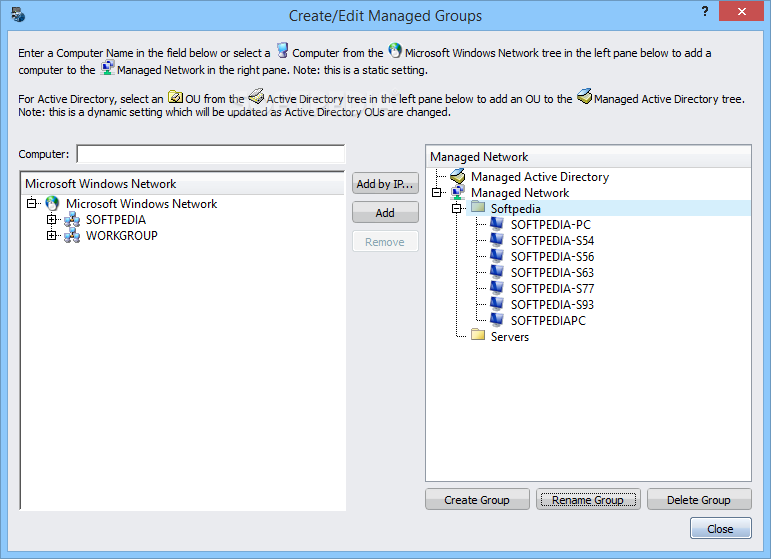Select SOFTPEDIA-S93 computer entry

pos(552,305)
